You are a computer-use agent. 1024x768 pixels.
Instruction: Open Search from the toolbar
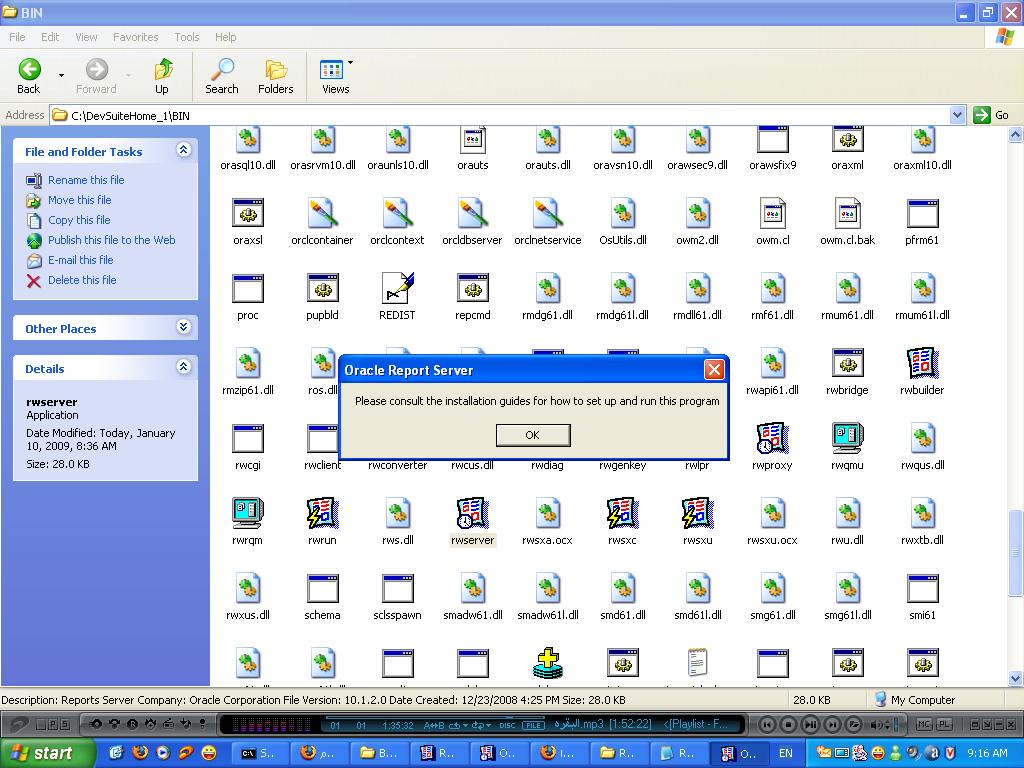point(221,75)
